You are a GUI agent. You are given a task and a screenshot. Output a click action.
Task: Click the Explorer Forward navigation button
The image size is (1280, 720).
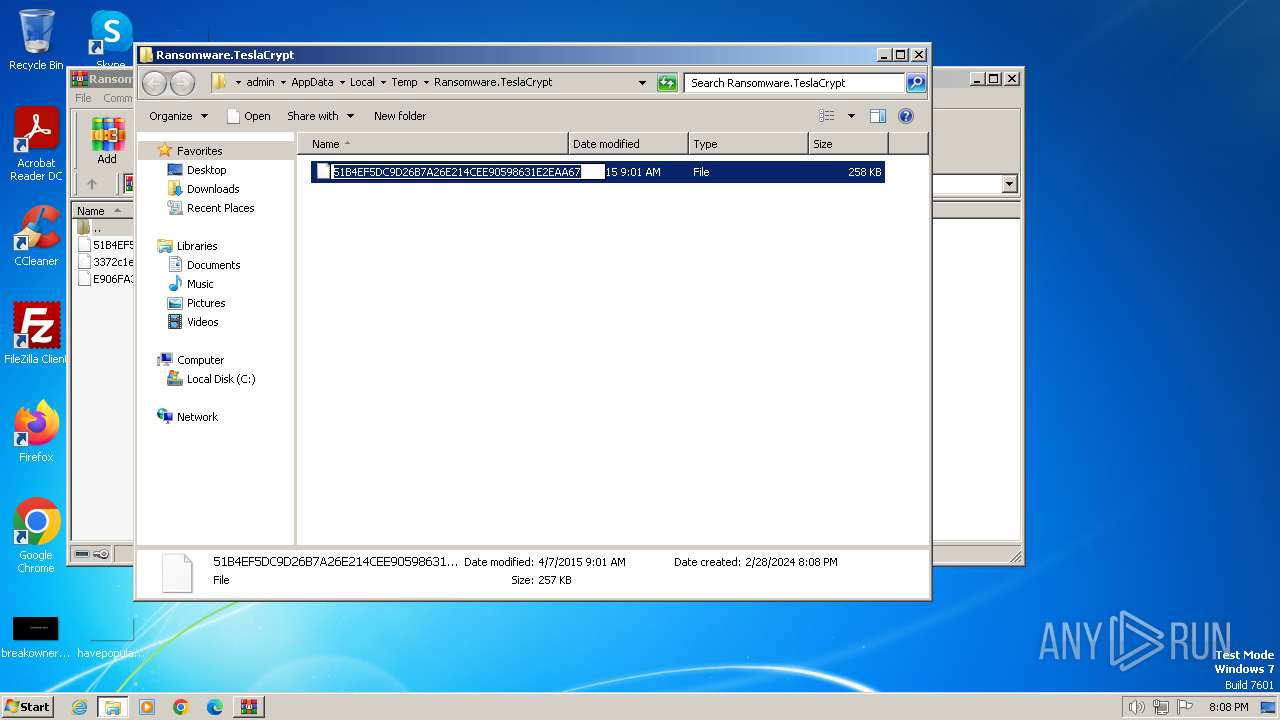point(182,83)
